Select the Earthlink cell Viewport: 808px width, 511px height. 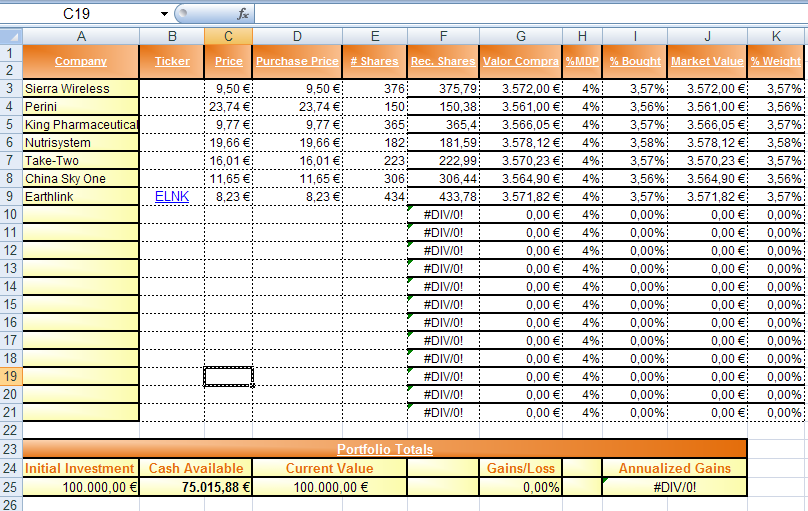81,196
